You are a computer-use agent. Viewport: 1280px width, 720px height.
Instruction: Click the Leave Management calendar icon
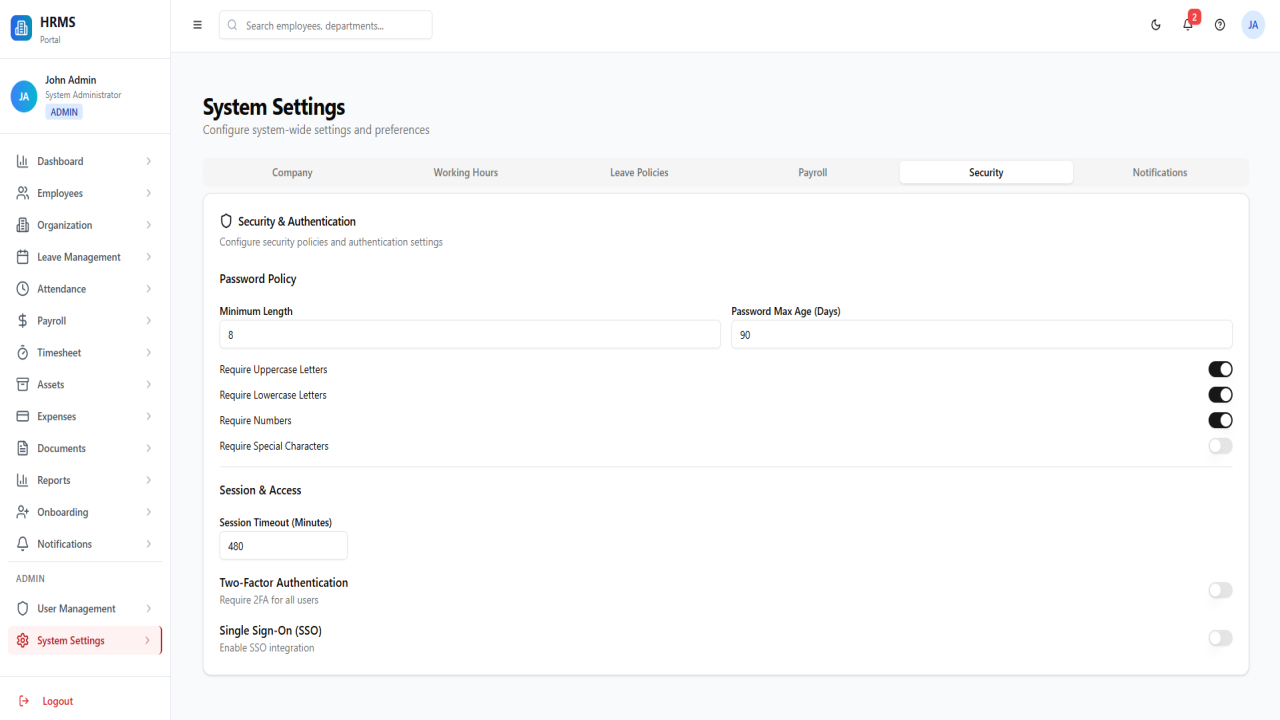(23, 257)
